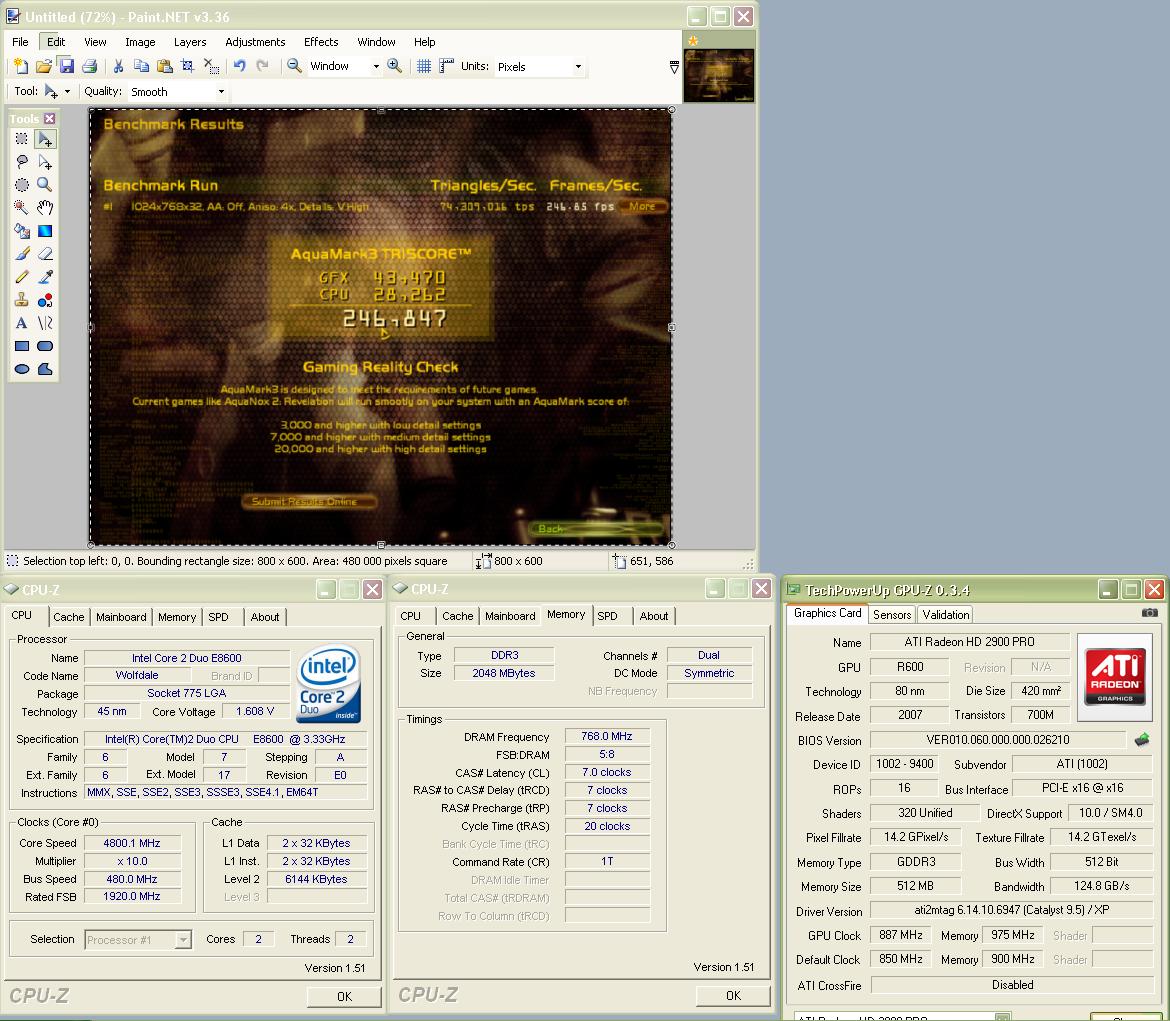The image size is (1170, 1021).
Task: Open the Validation tab in GPU-Z
Action: click(x=945, y=614)
